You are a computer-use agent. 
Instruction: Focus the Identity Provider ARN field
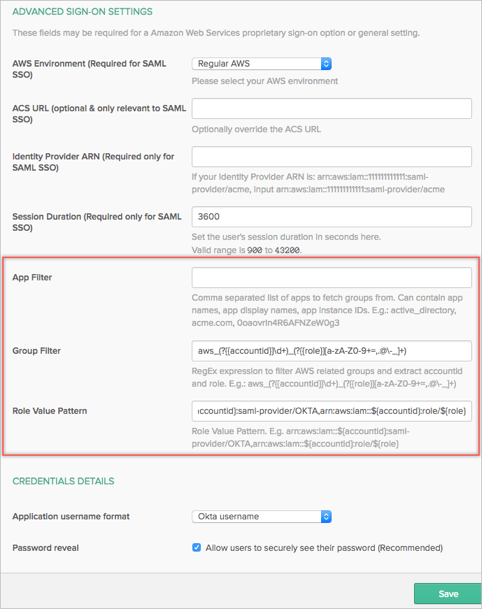(332, 157)
